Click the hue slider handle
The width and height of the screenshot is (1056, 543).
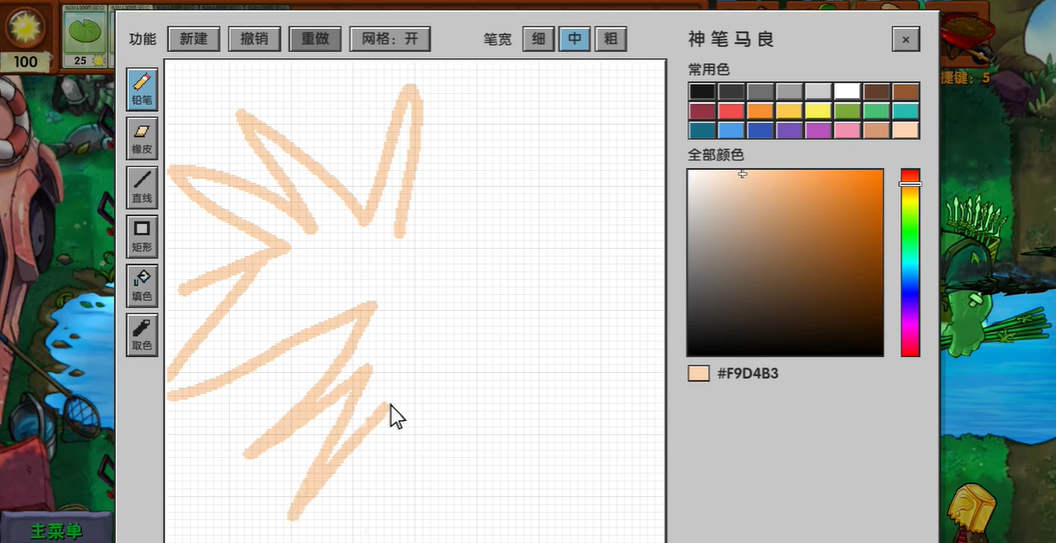click(910, 184)
